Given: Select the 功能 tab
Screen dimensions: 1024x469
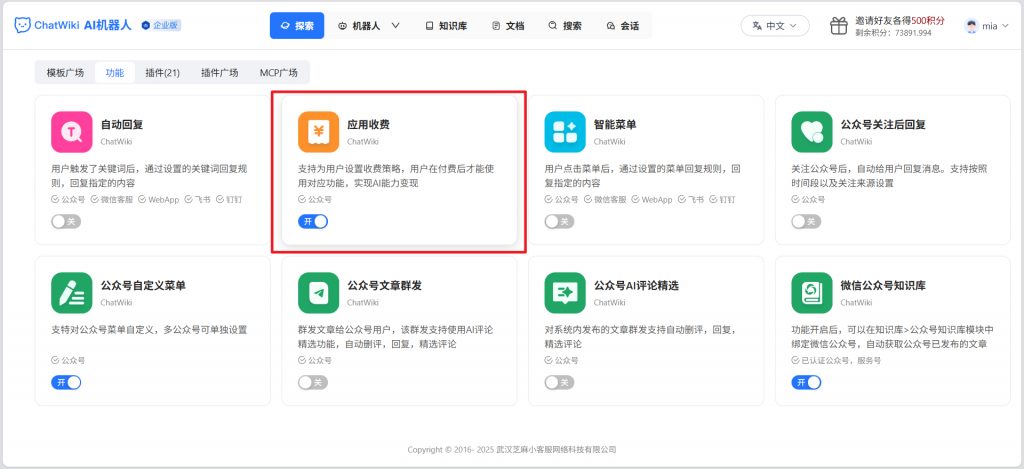Looking at the screenshot, I should click(x=114, y=73).
